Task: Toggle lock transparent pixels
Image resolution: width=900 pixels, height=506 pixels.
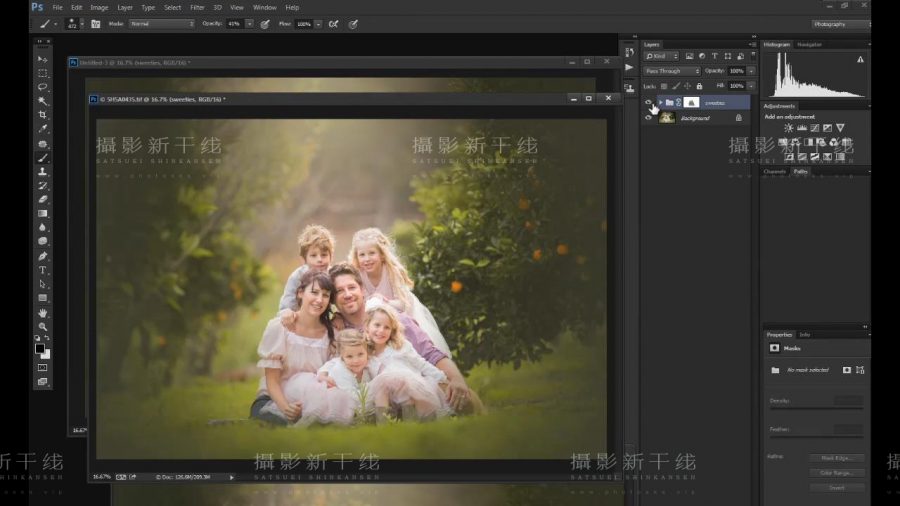Action: [x=664, y=86]
